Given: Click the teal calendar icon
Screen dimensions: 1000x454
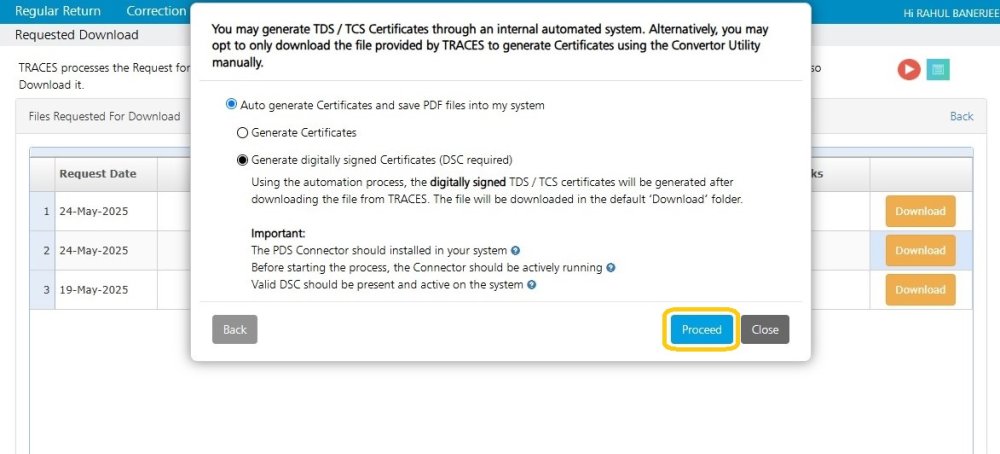Looking at the screenshot, I should pyautogui.click(x=938, y=69).
